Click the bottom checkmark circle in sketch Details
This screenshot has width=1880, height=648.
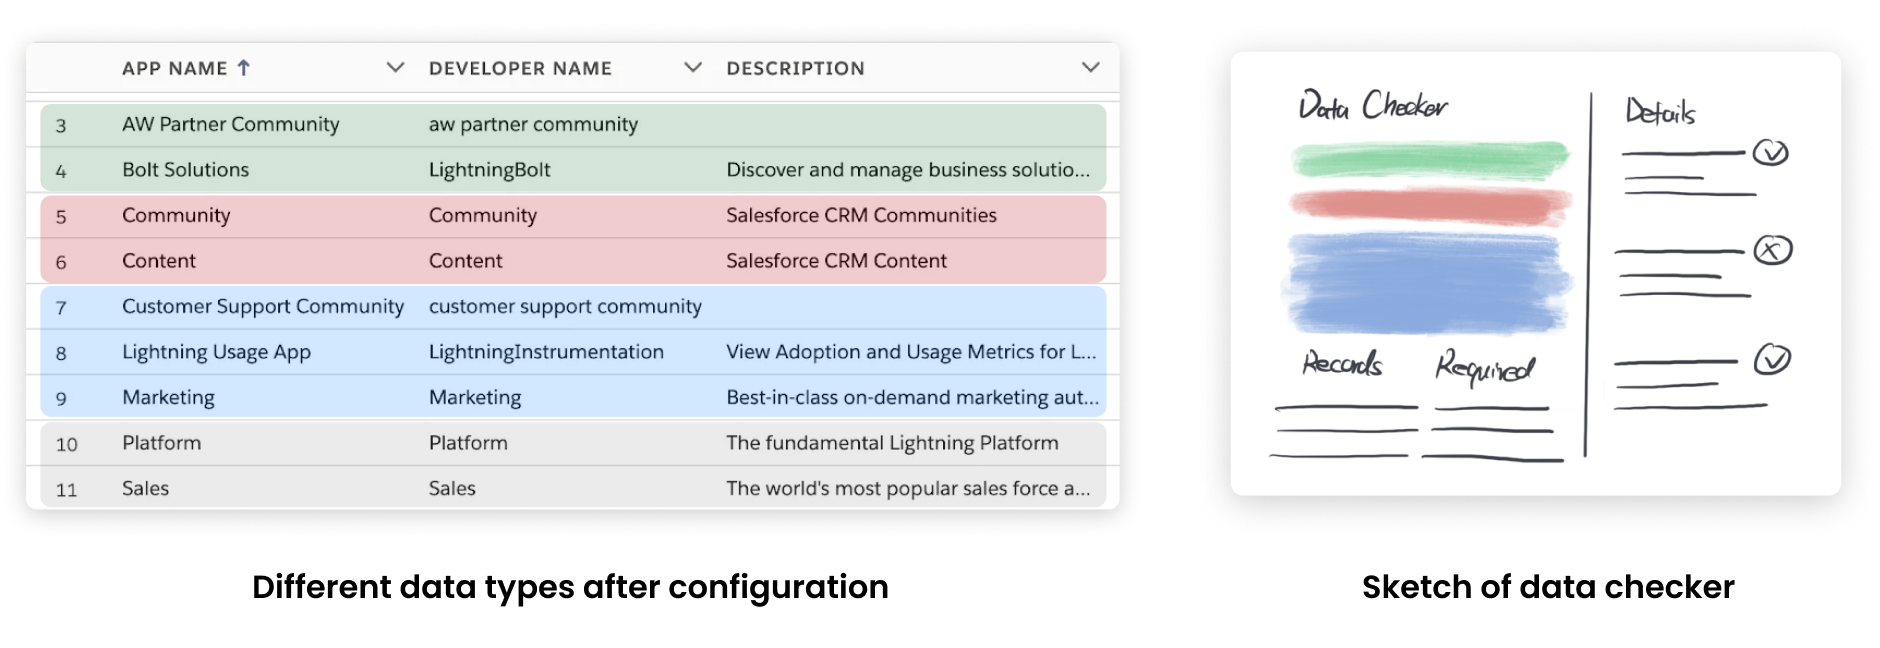tap(1772, 359)
